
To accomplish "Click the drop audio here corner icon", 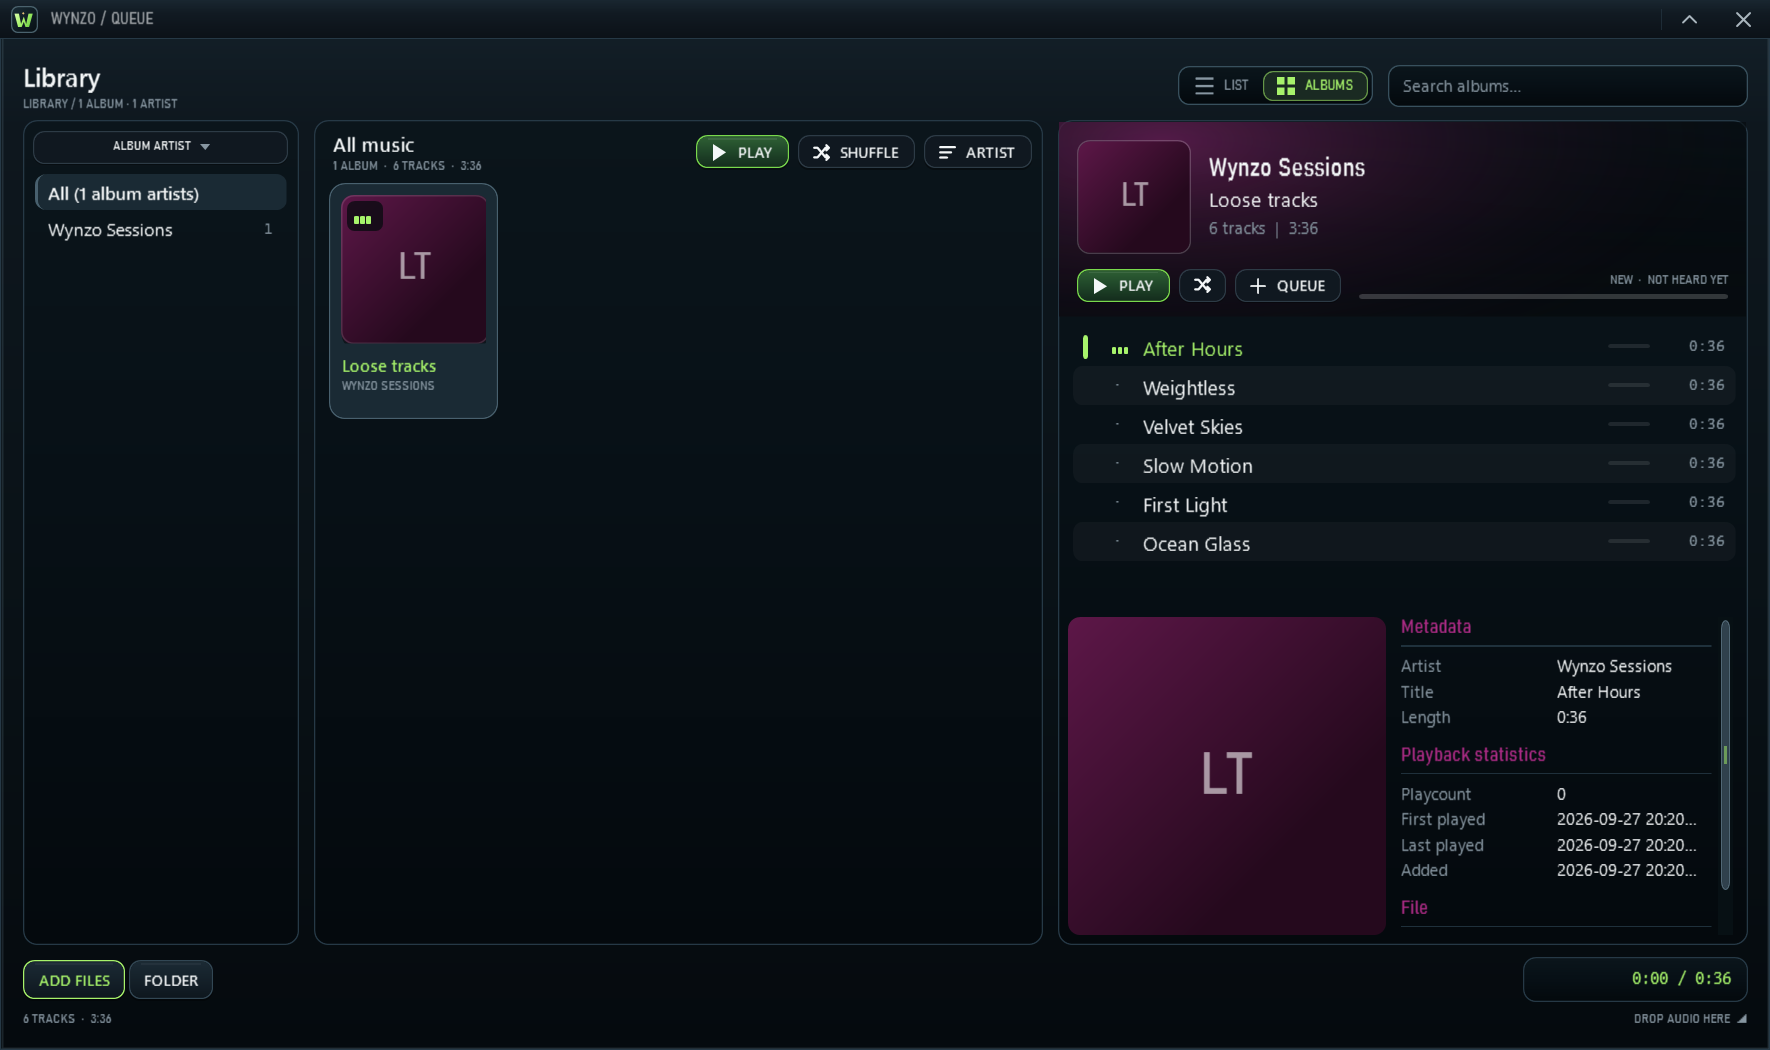I will click(1742, 1019).
